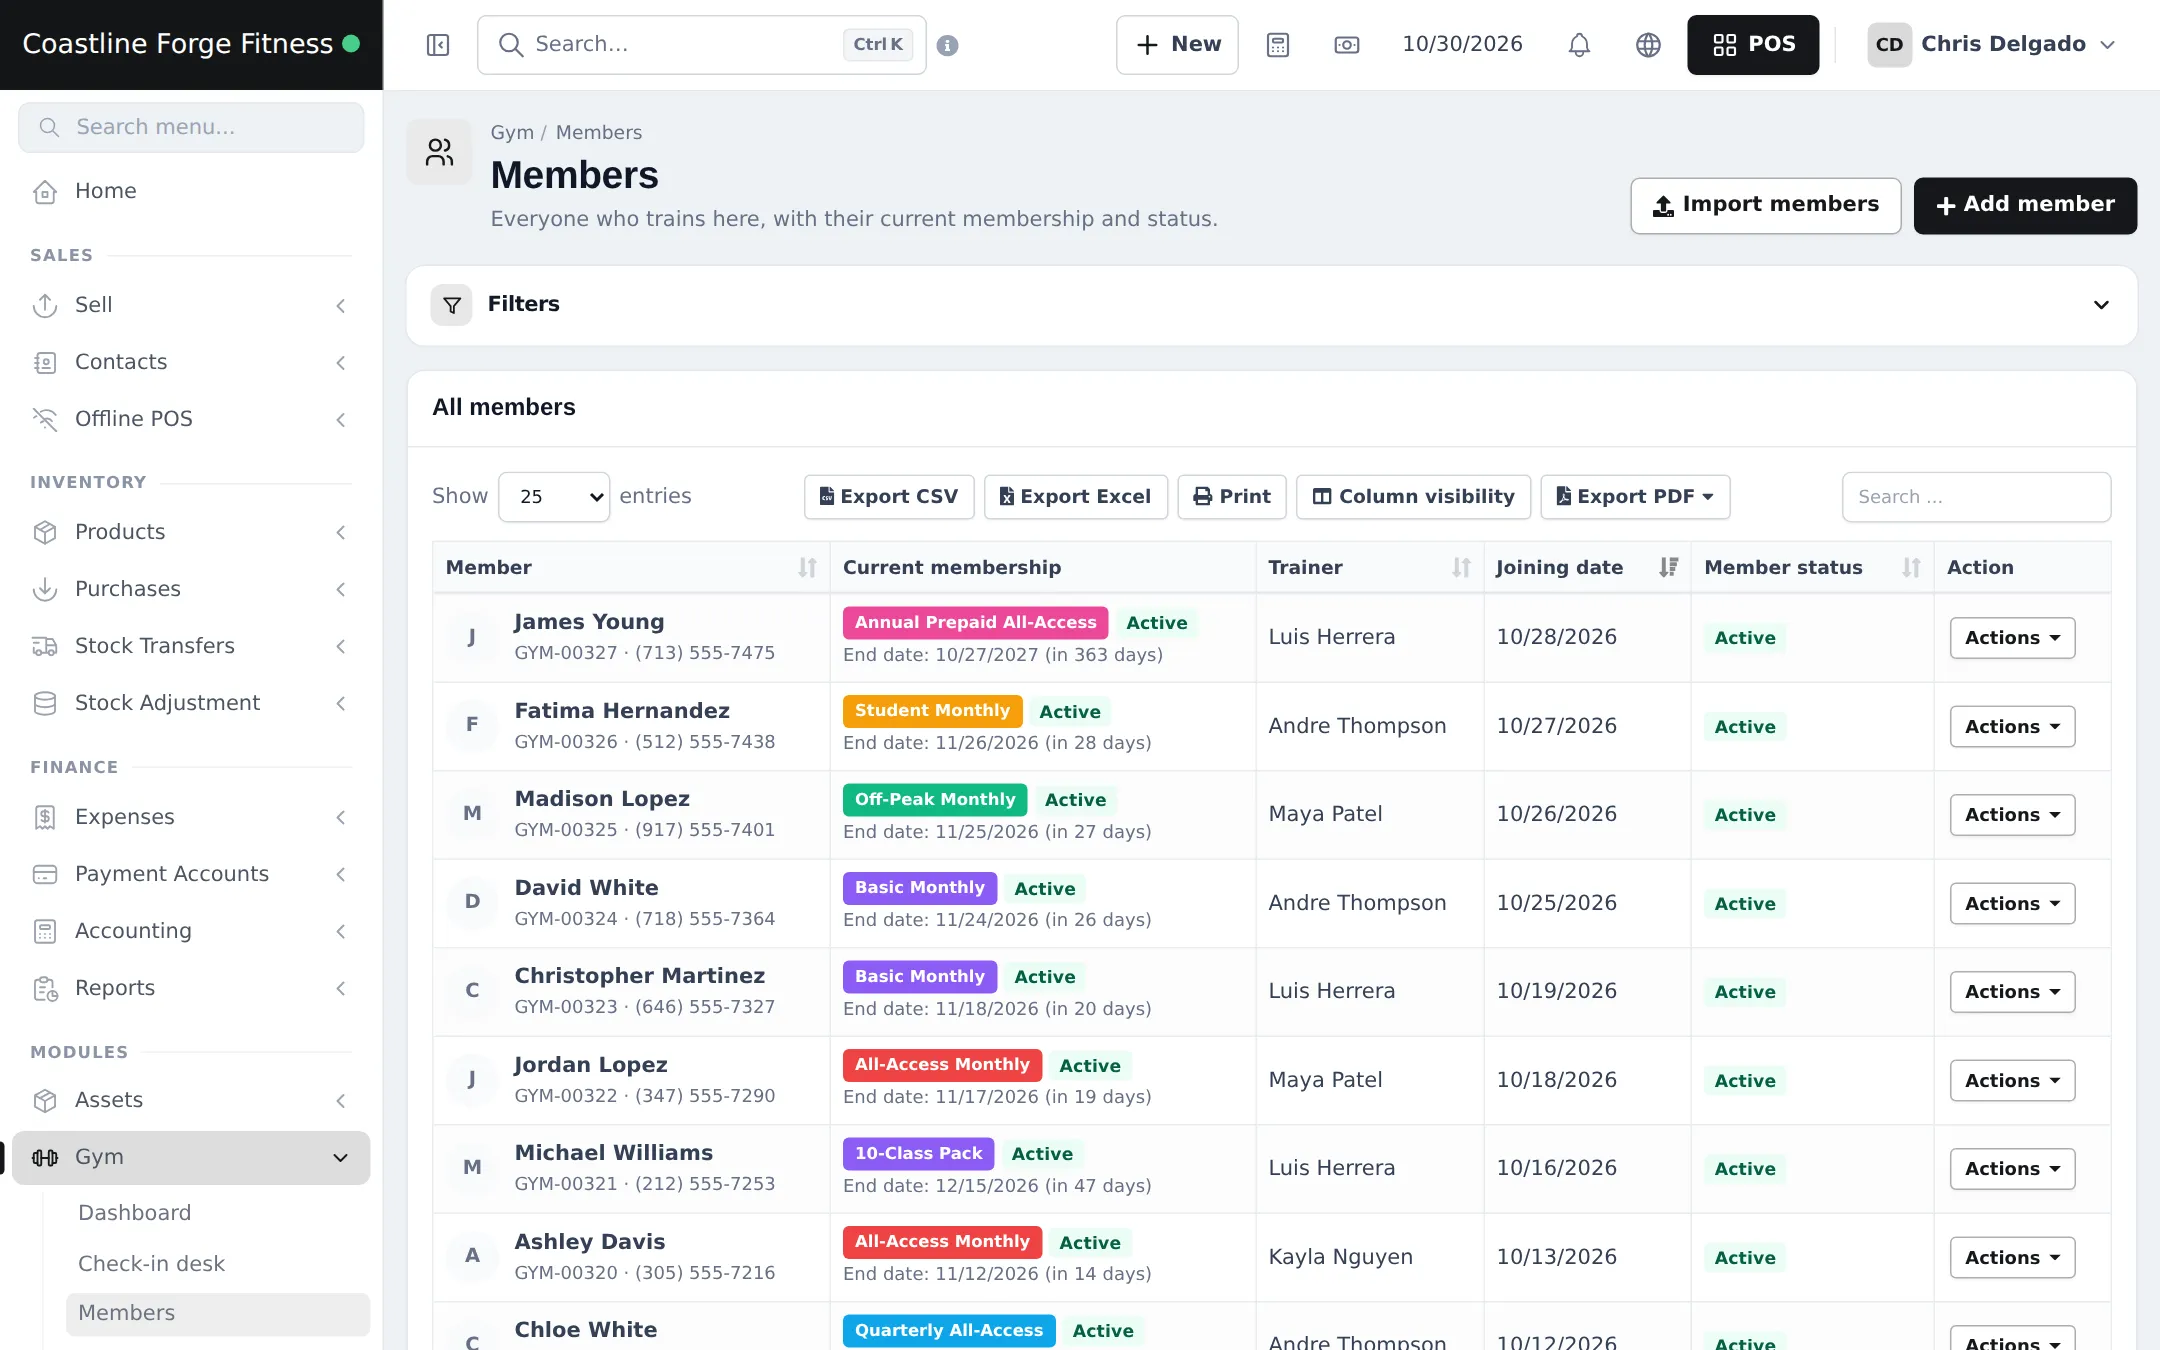Open Column visibility options

click(1413, 497)
